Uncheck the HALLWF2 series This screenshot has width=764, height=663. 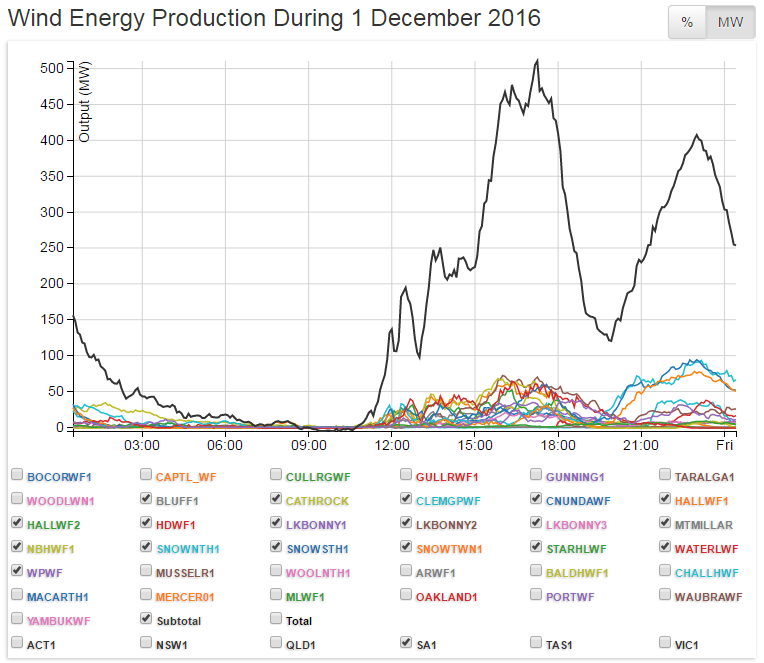coord(17,523)
